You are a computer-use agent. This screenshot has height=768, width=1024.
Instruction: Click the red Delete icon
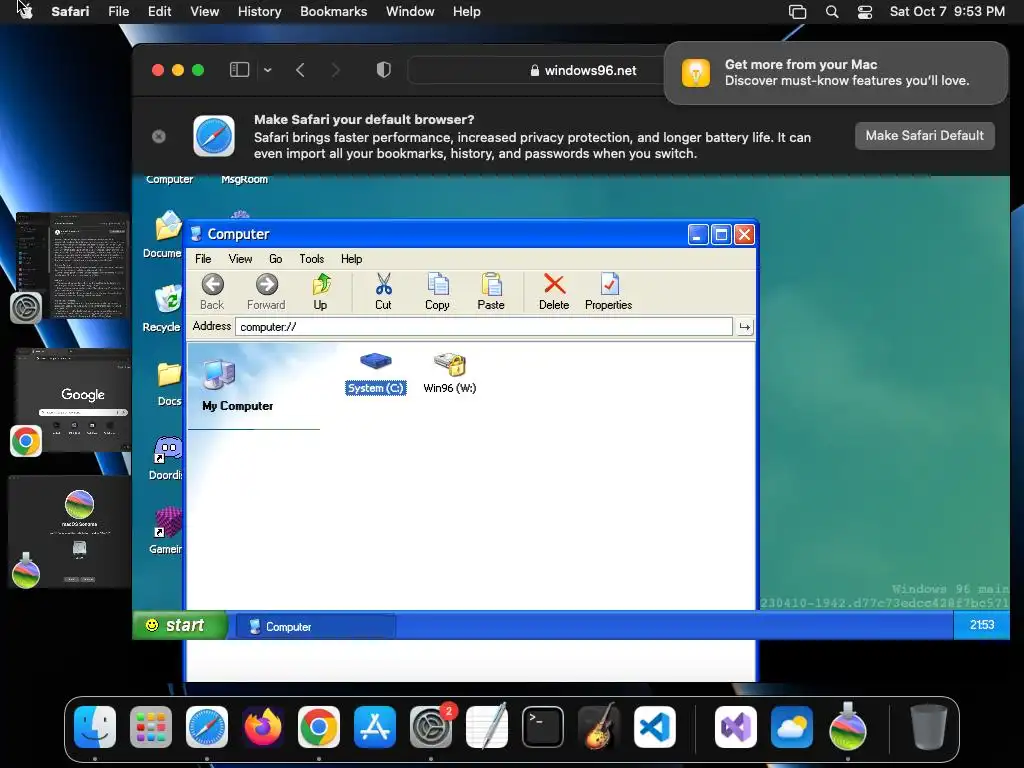(x=554, y=291)
